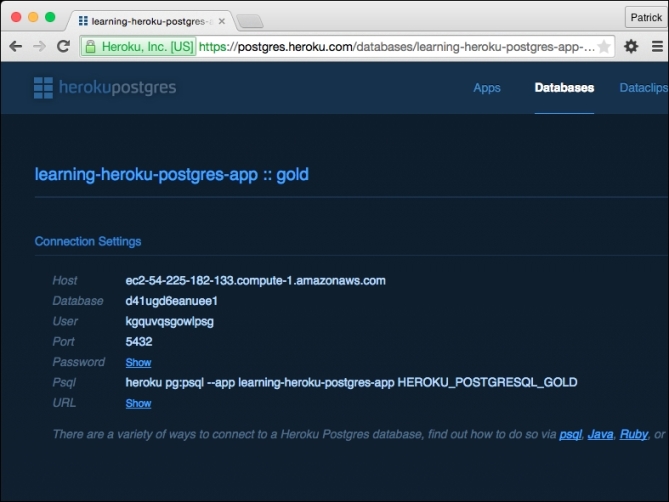Click the Heroku Postgres grid logo icon
Viewport: 669px width, 502px height.
[x=43, y=88]
